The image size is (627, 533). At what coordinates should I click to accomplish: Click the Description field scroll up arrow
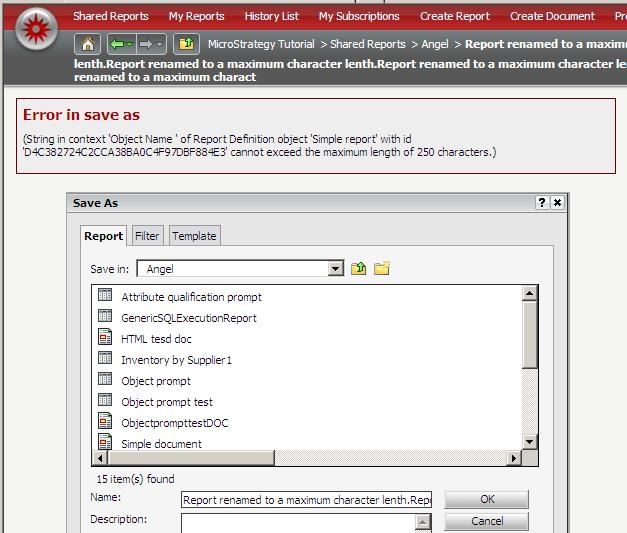pos(423,521)
